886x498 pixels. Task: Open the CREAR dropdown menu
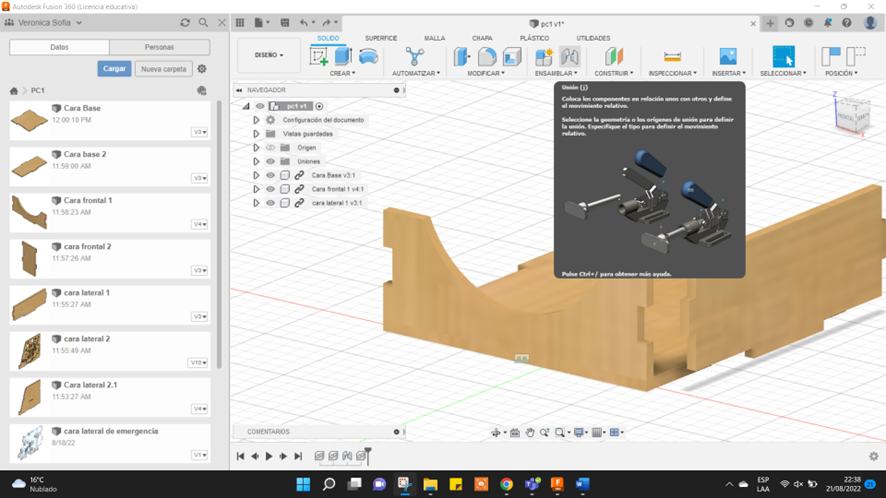342,73
